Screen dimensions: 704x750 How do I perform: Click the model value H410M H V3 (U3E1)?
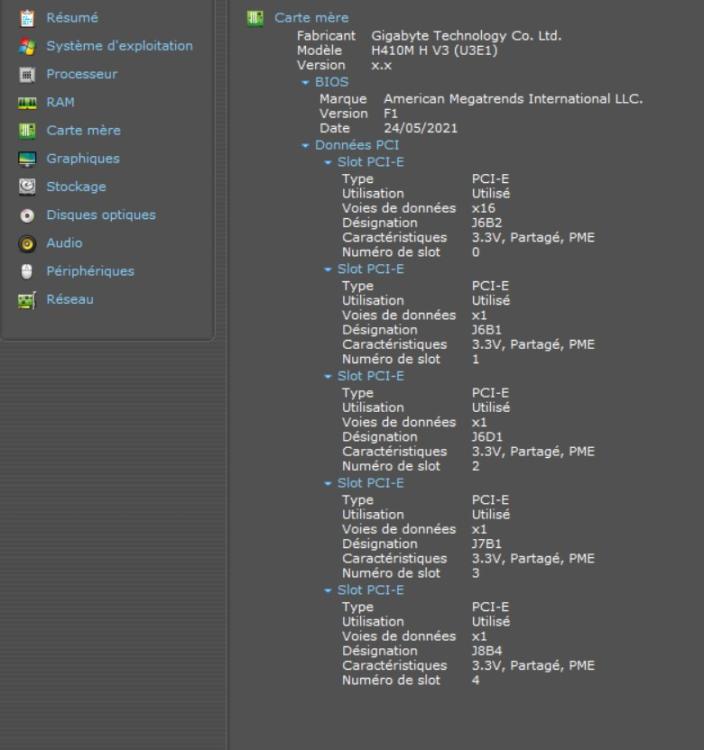pos(434,50)
